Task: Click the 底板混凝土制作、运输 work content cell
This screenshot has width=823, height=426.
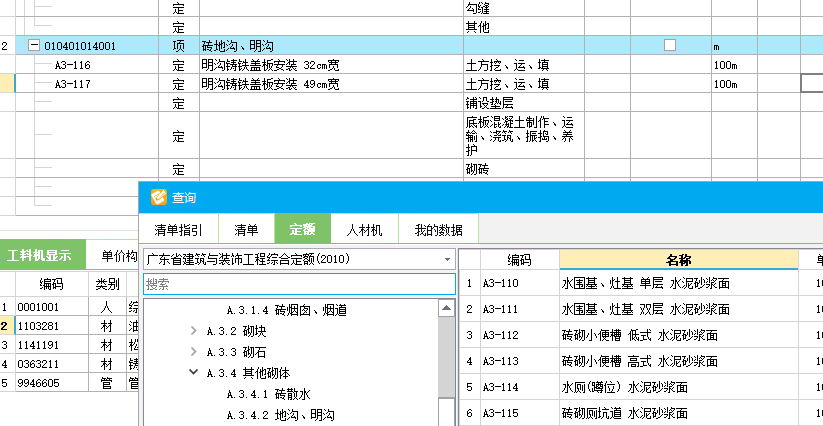Action: (x=524, y=135)
